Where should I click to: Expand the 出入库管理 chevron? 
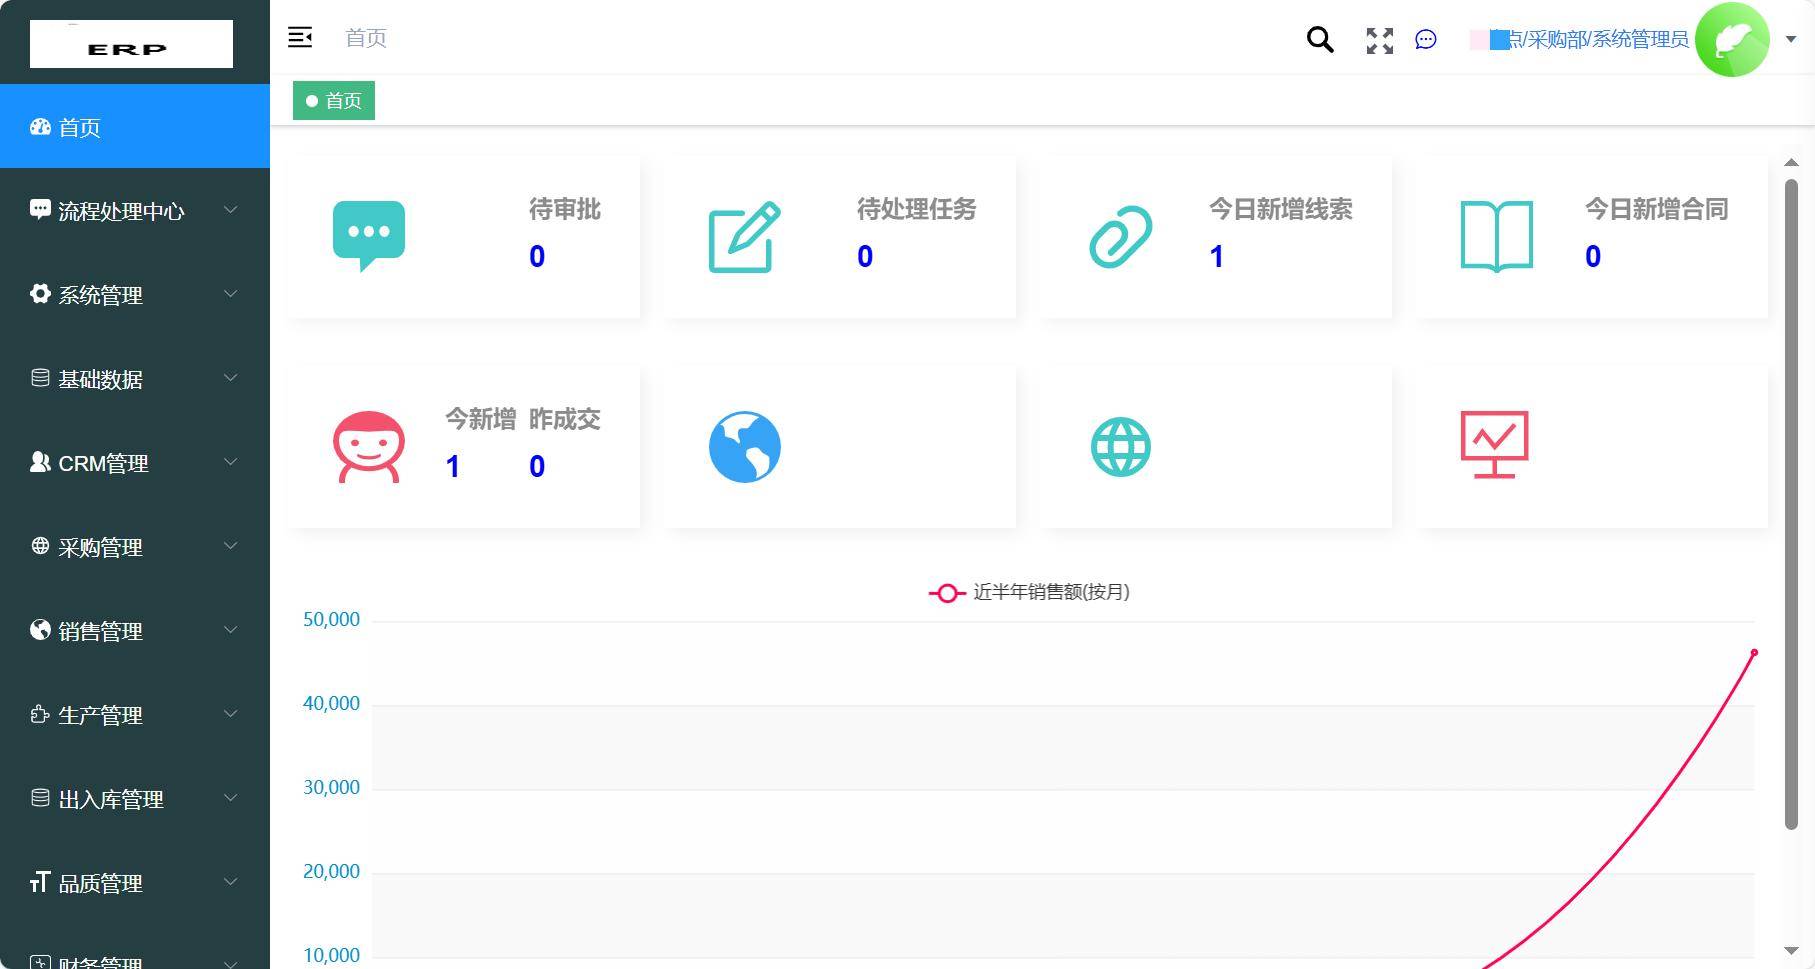(x=230, y=797)
